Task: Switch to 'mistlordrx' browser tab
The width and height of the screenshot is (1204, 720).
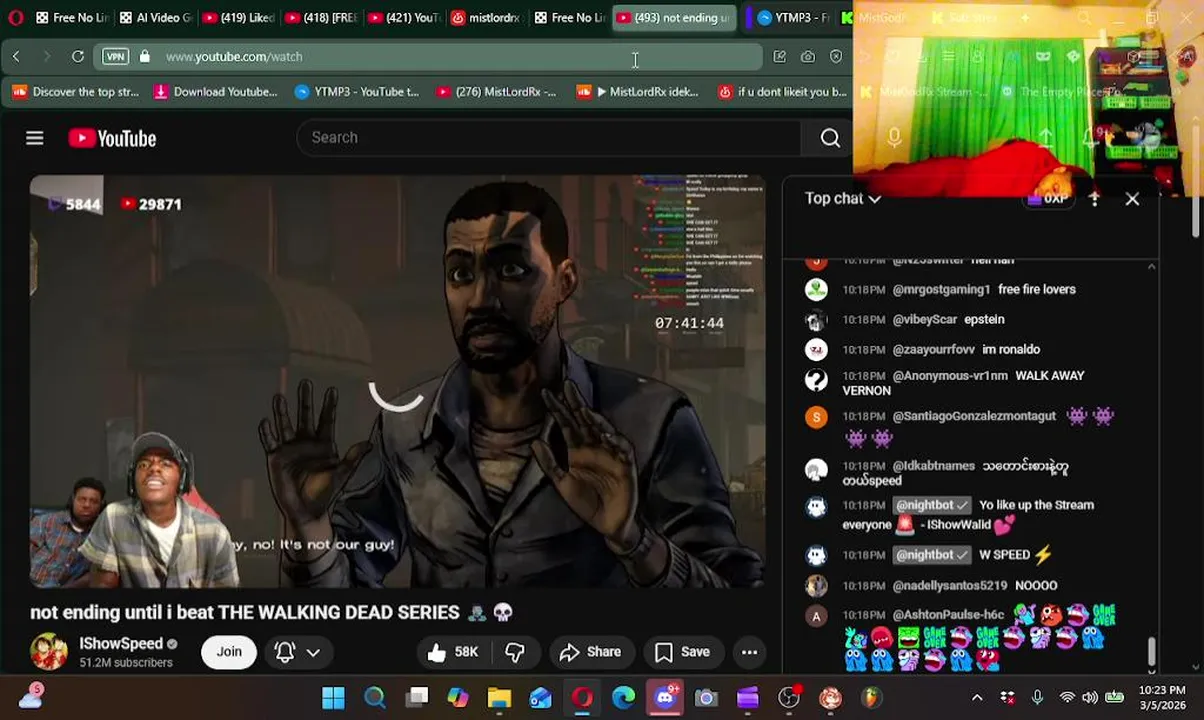Action: tap(486, 18)
